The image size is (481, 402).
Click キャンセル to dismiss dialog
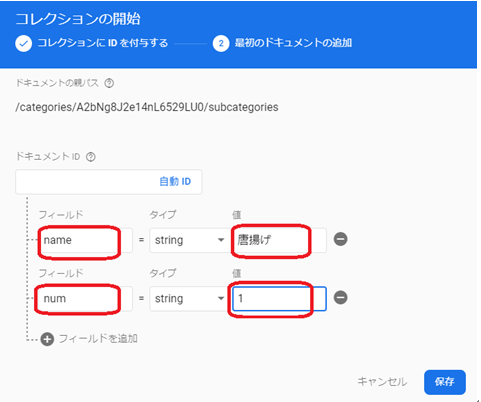pyautogui.click(x=382, y=382)
